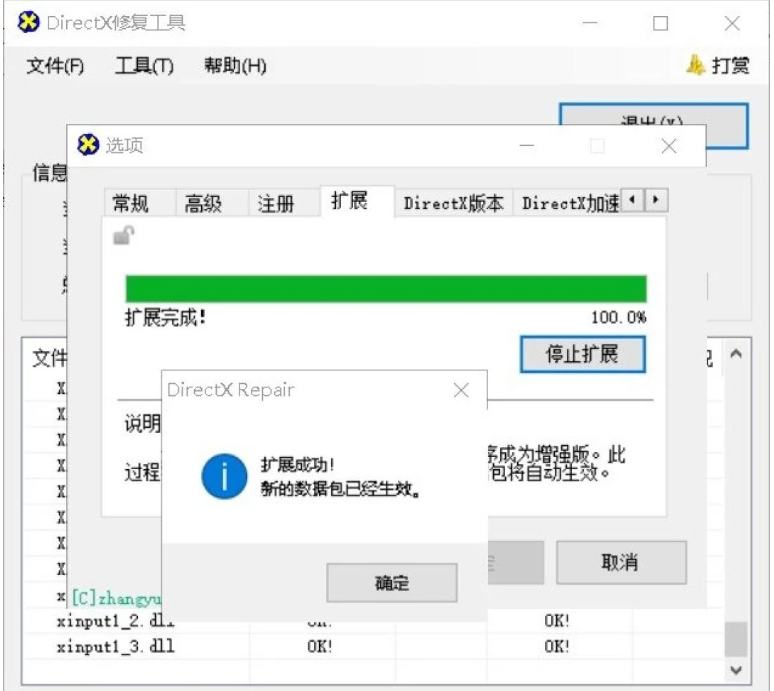Switch to the 常规 tab
This screenshot has width=774, height=691.
(130, 203)
